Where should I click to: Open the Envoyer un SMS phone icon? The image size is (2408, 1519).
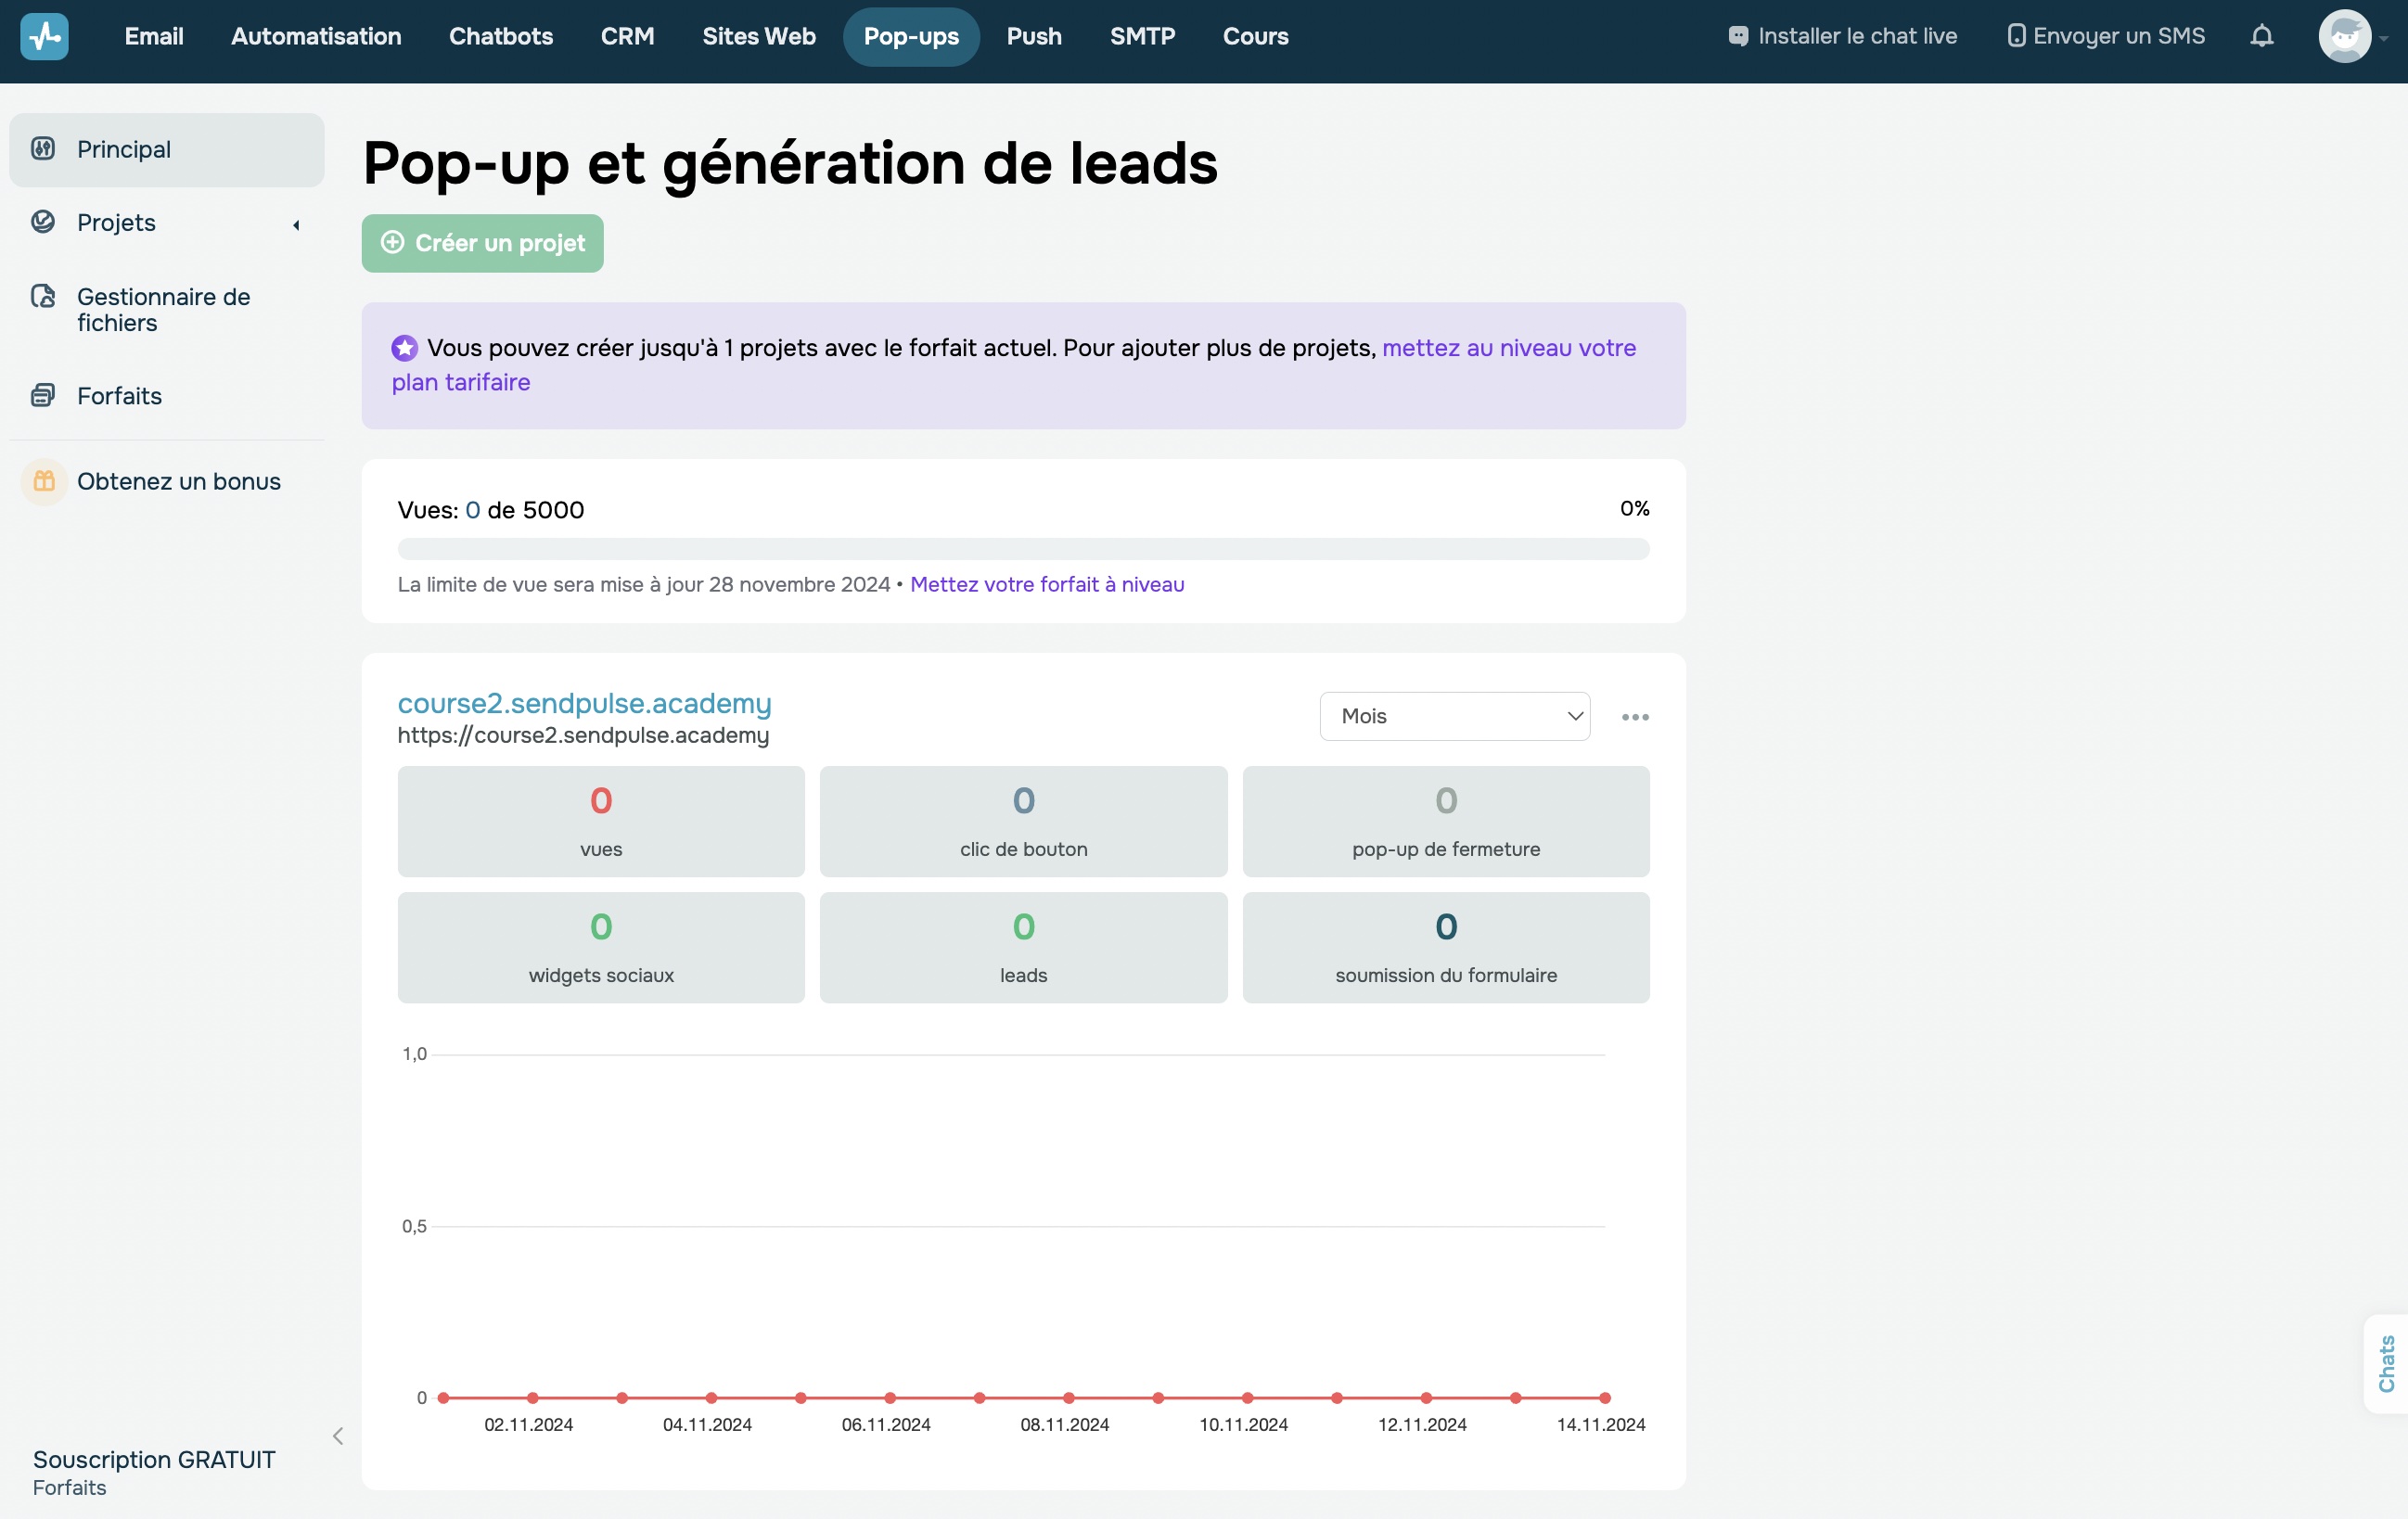pos(2017,34)
